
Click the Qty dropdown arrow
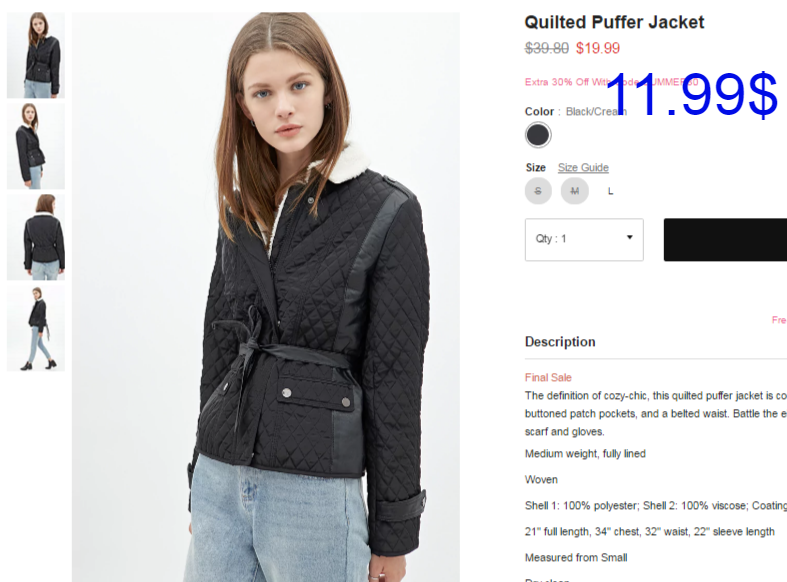[629, 237]
